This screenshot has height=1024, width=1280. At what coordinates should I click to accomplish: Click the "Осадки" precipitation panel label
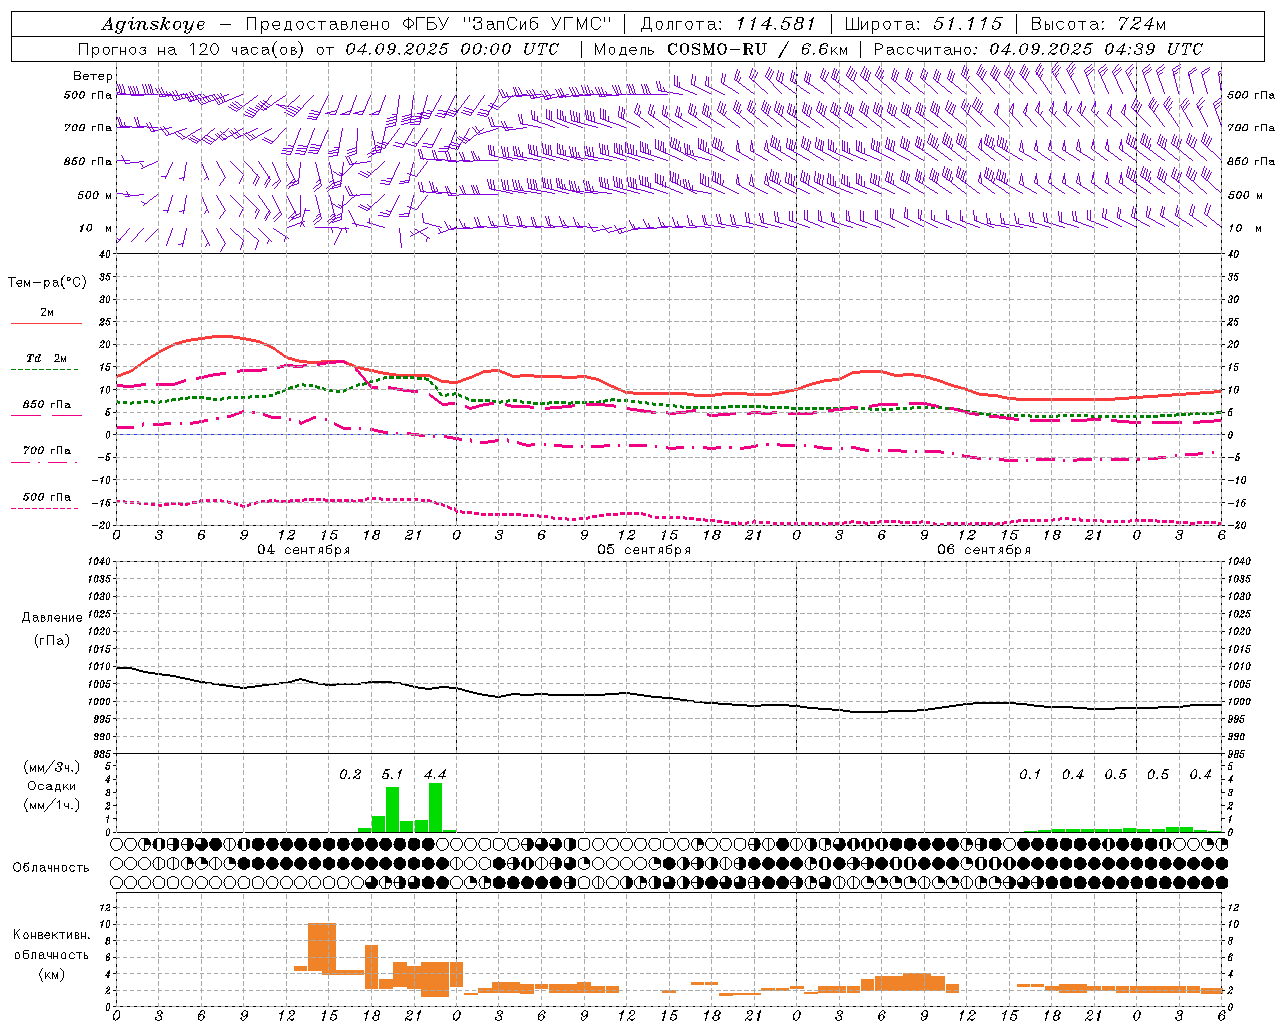pyautogui.click(x=51, y=786)
